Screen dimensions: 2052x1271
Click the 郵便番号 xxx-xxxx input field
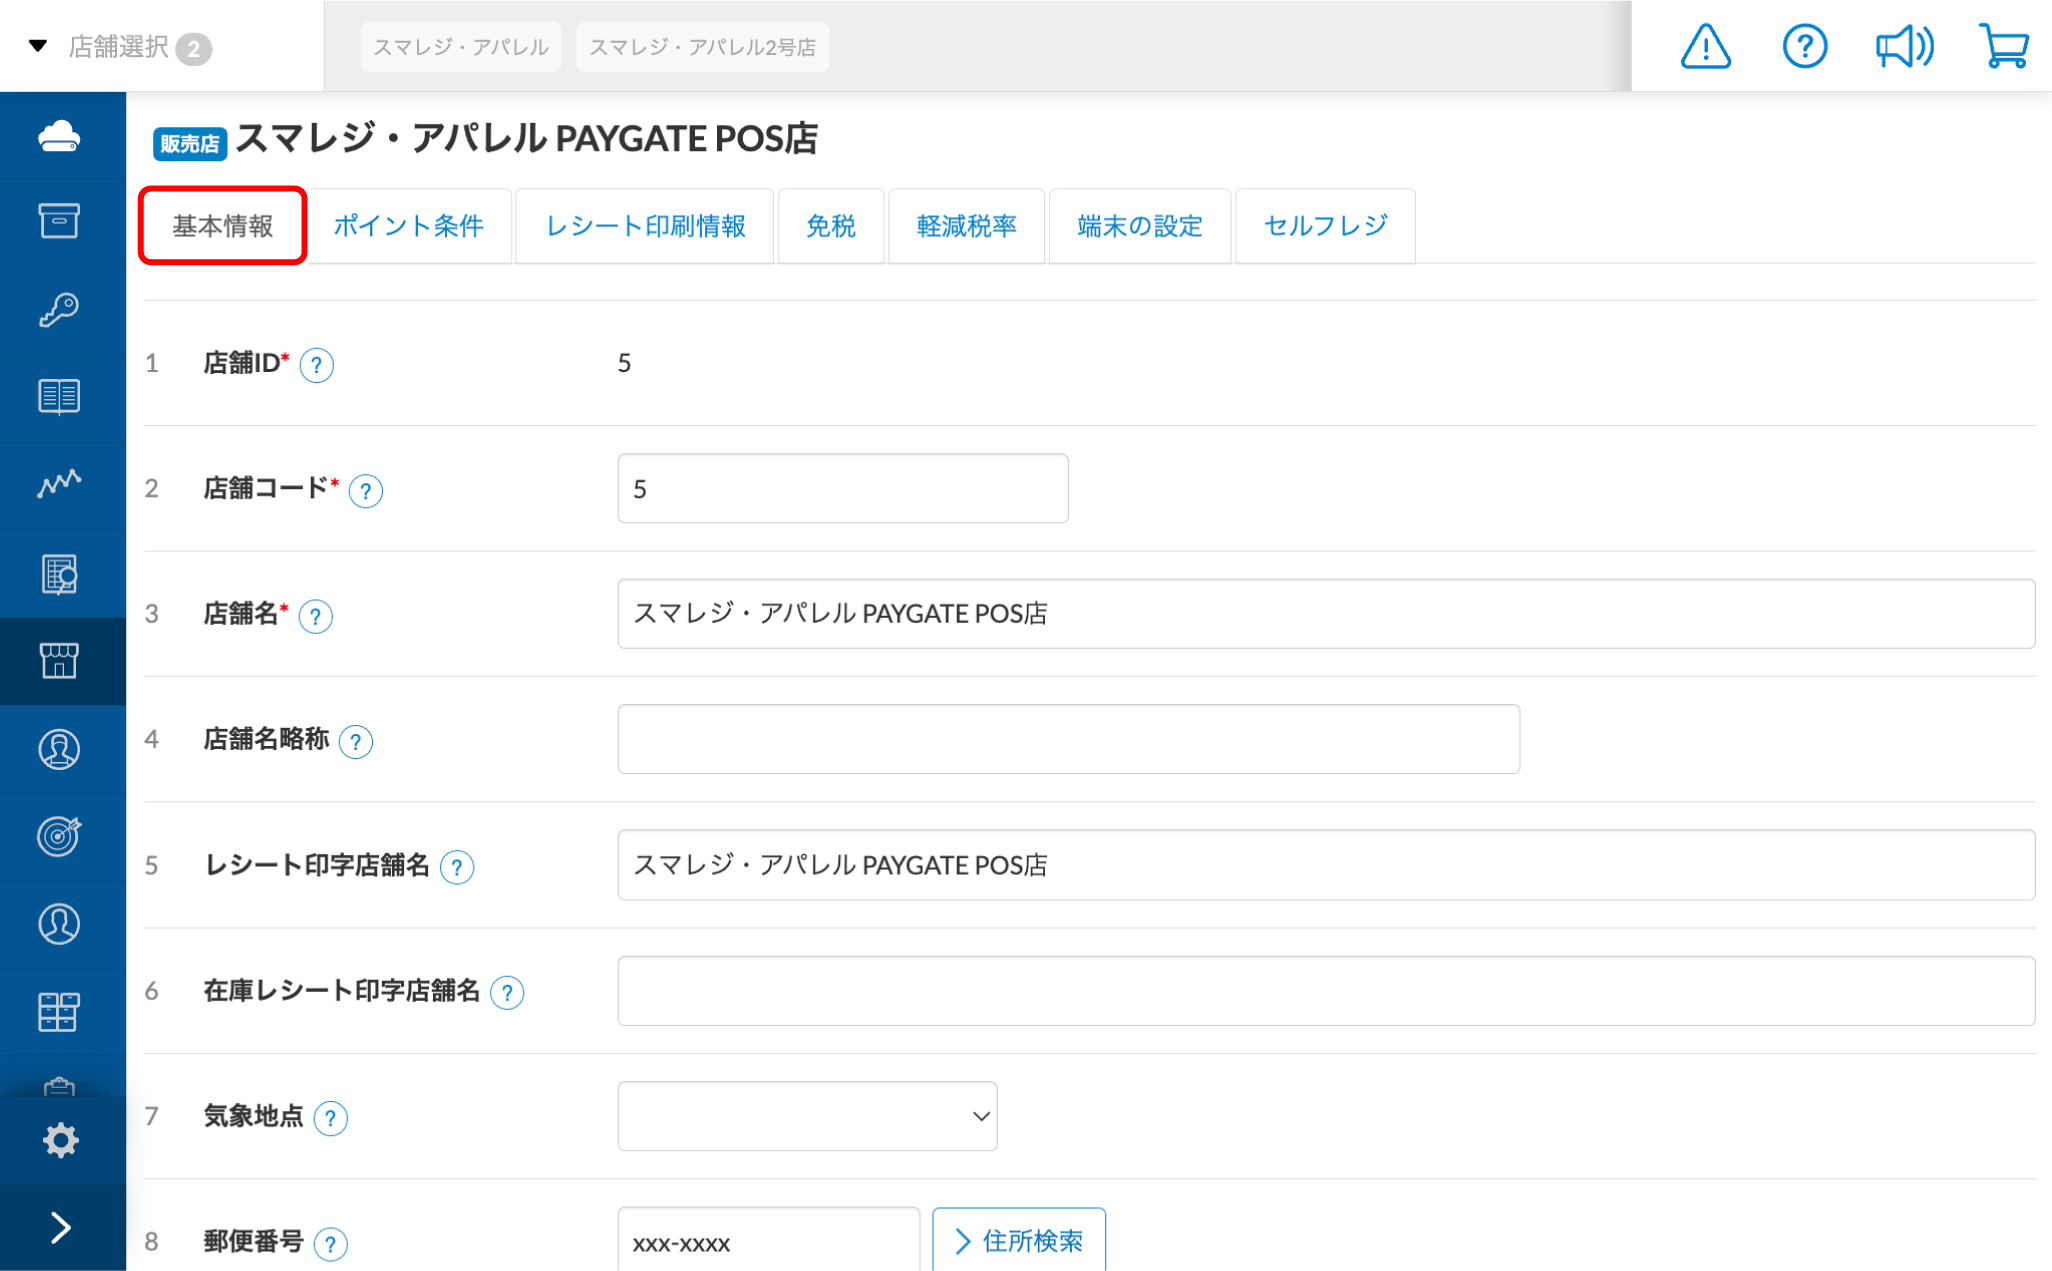coord(768,1240)
